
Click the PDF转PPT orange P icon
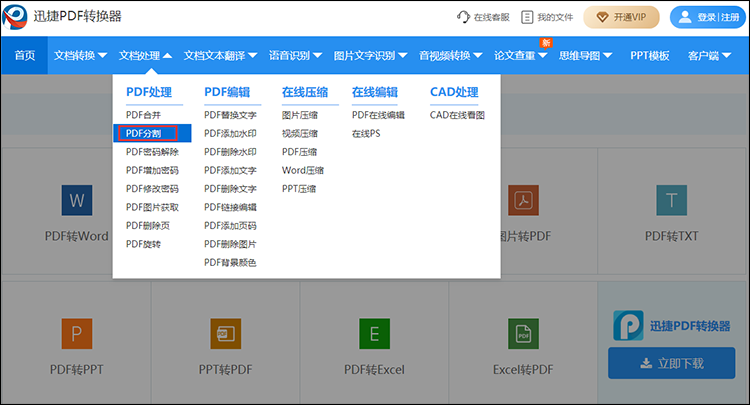click(x=77, y=333)
